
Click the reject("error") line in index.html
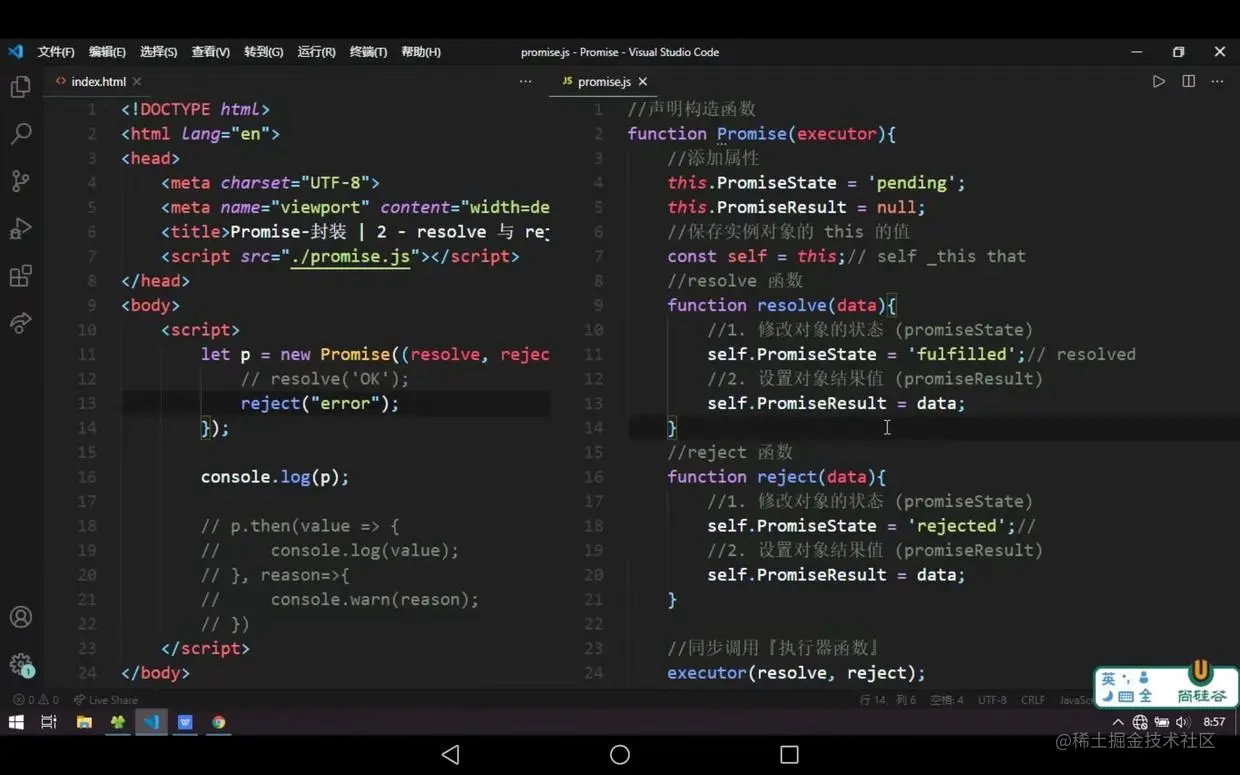pyautogui.click(x=319, y=403)
